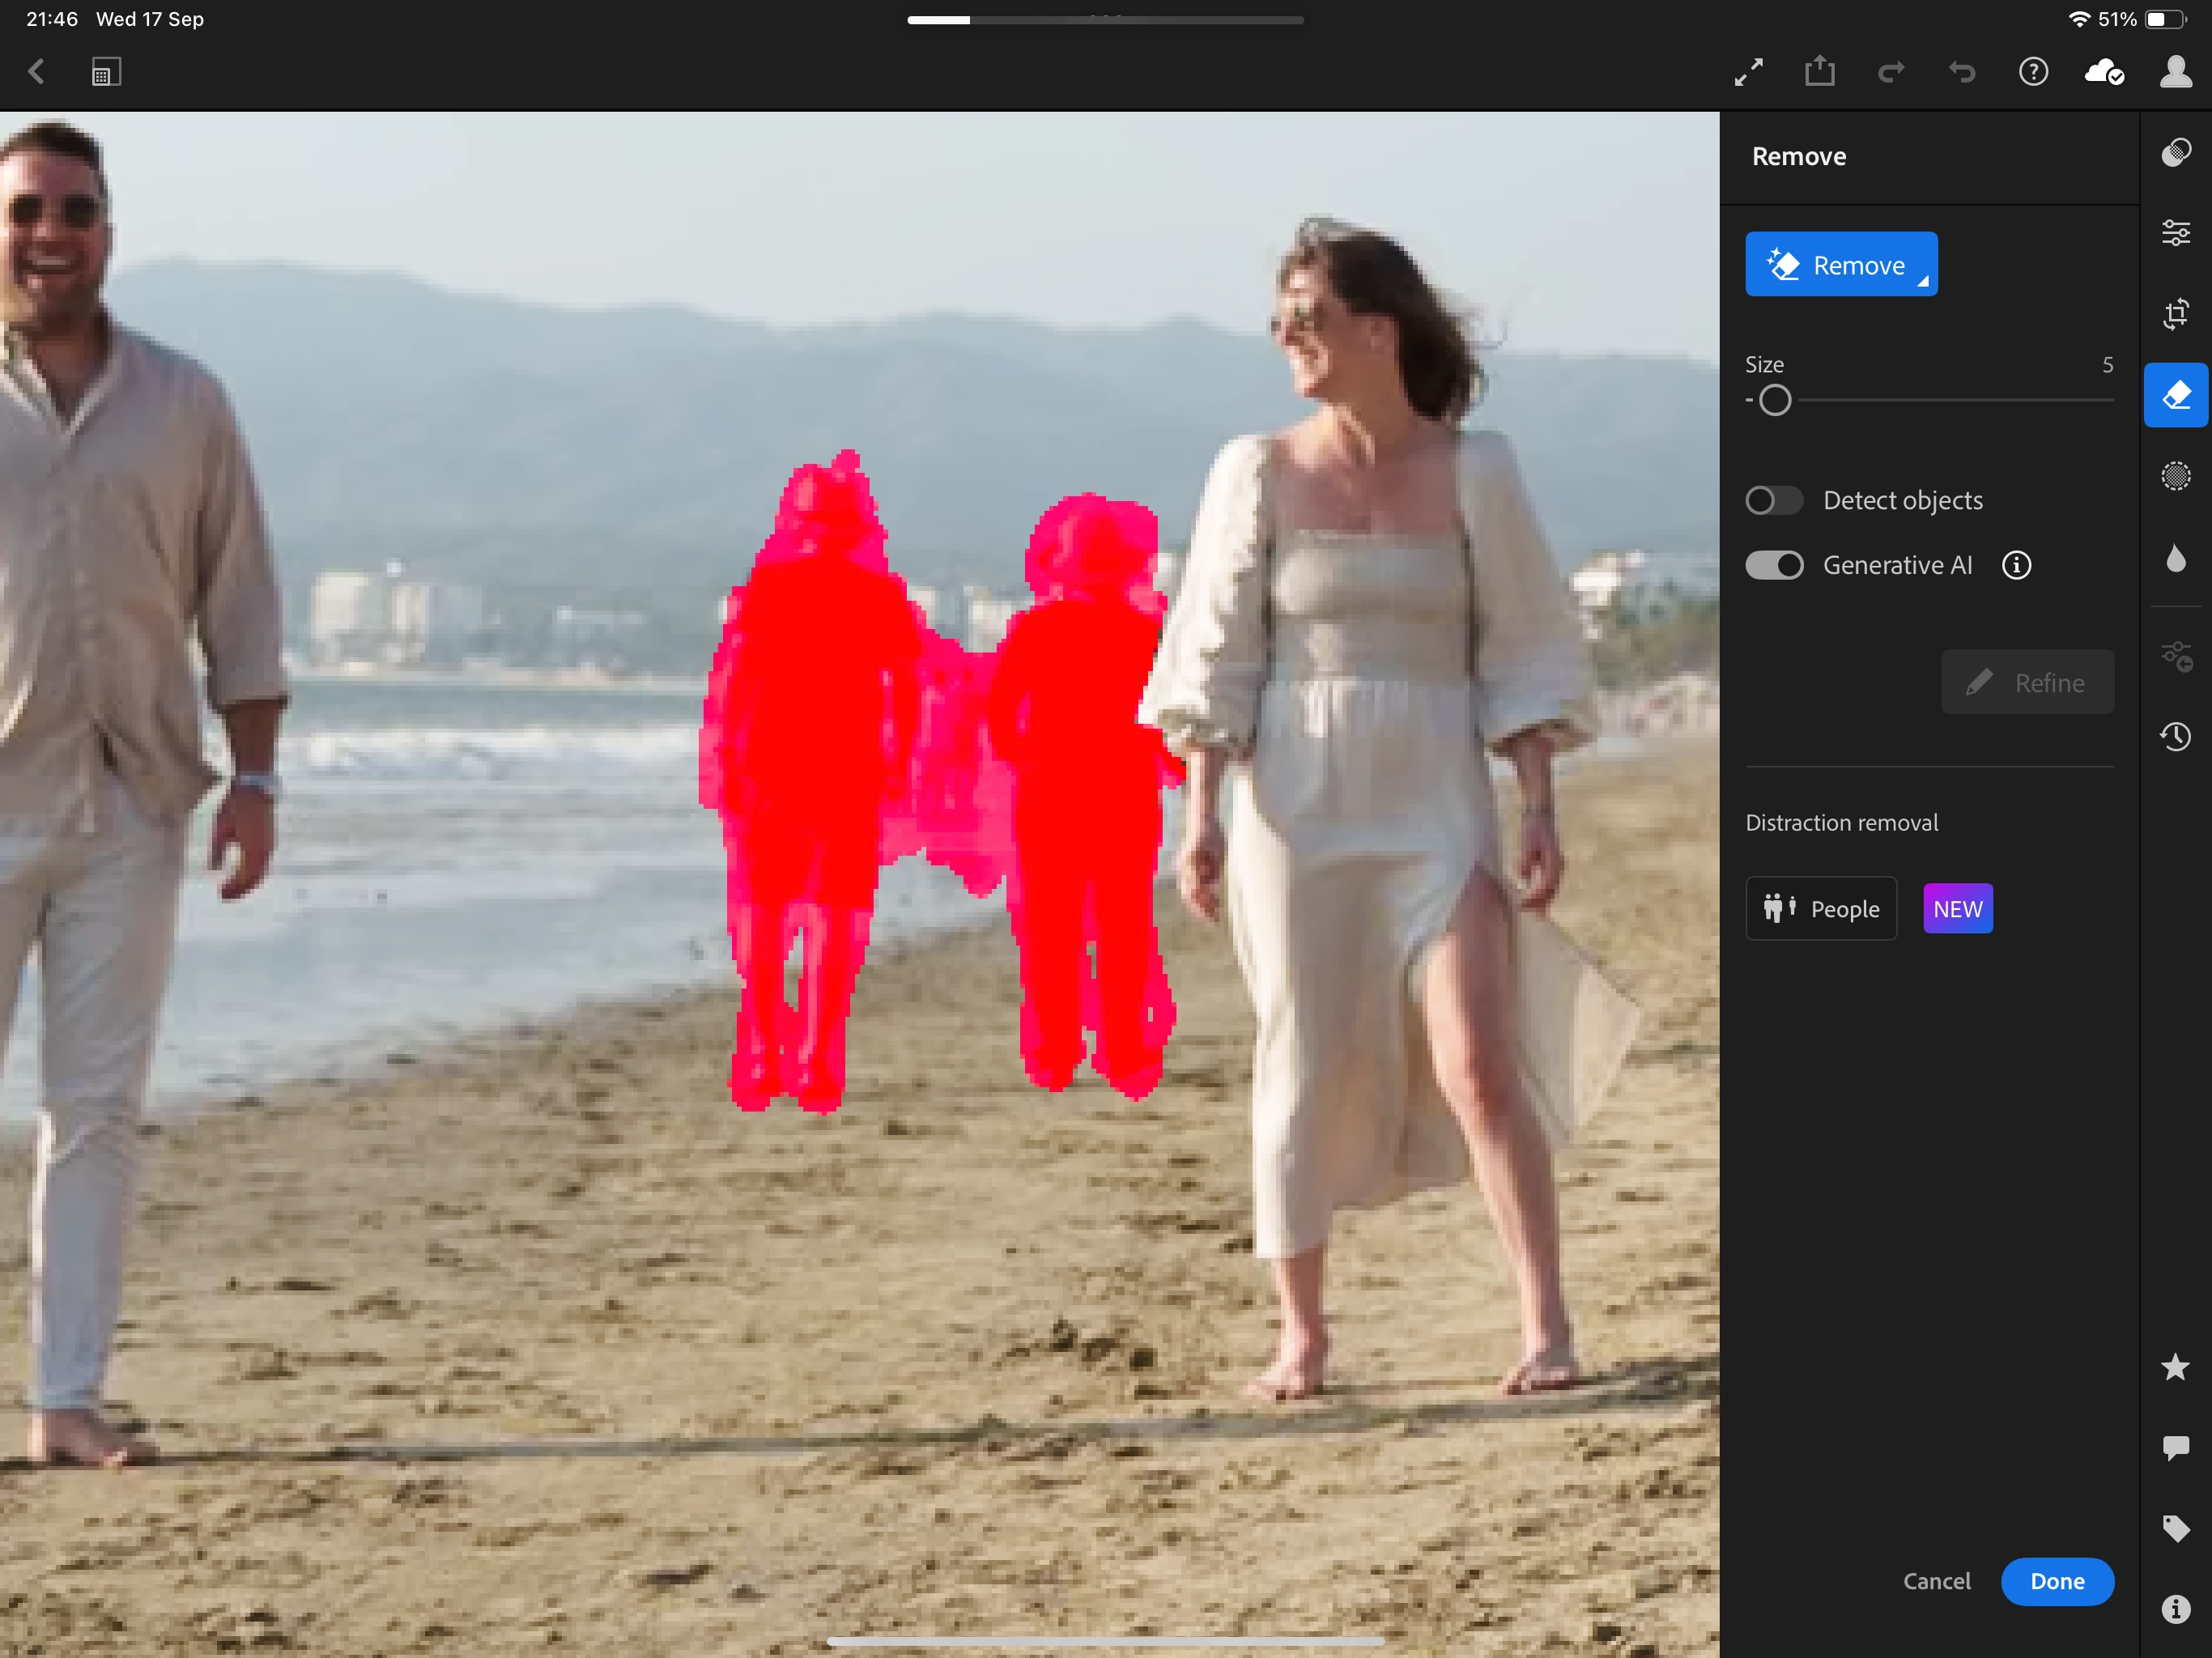Go back with the left chevron
This screenshot has height=1658, width=2212.
(x=37, y=72)
